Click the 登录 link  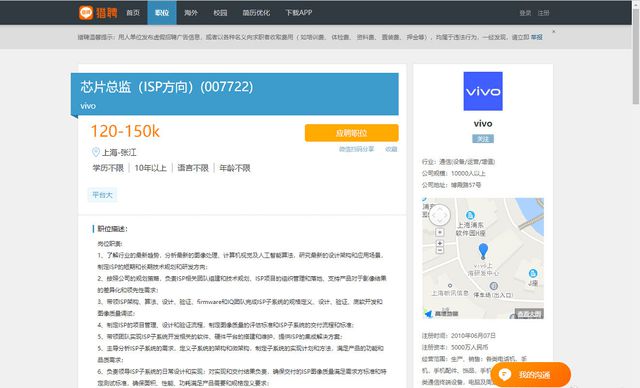(525, 13)
